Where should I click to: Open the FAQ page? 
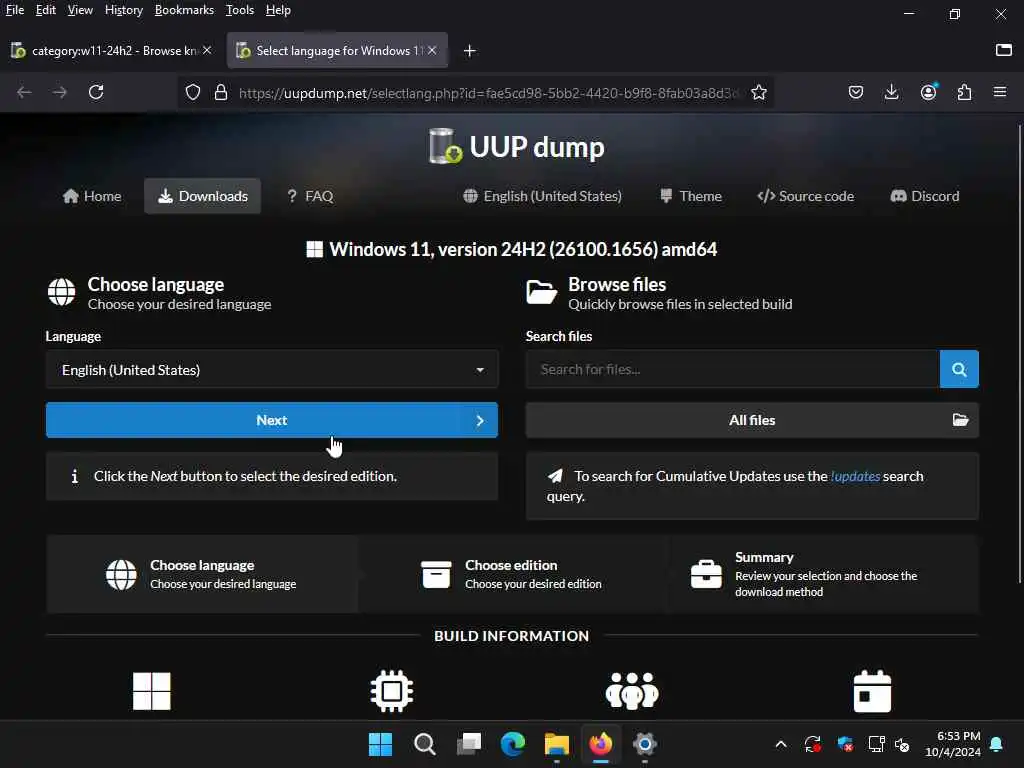click(310, 196)
